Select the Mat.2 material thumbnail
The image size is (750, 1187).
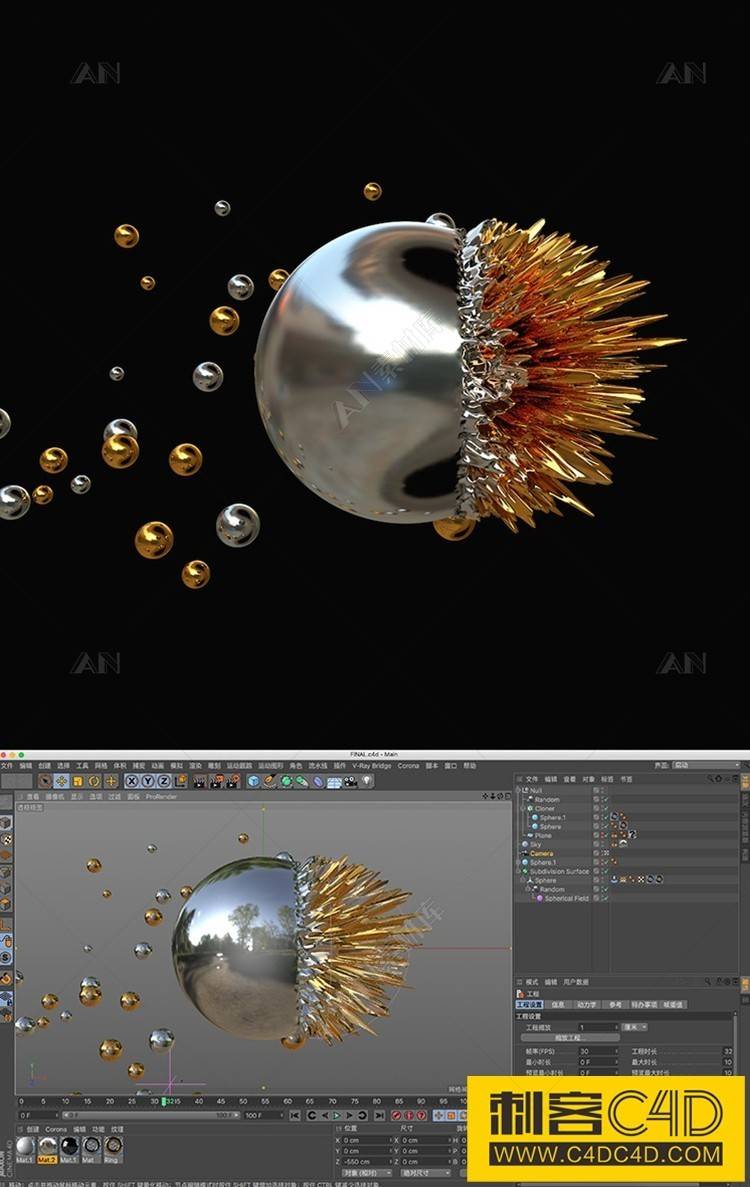pyautogui.click(x=48, y=1150)
